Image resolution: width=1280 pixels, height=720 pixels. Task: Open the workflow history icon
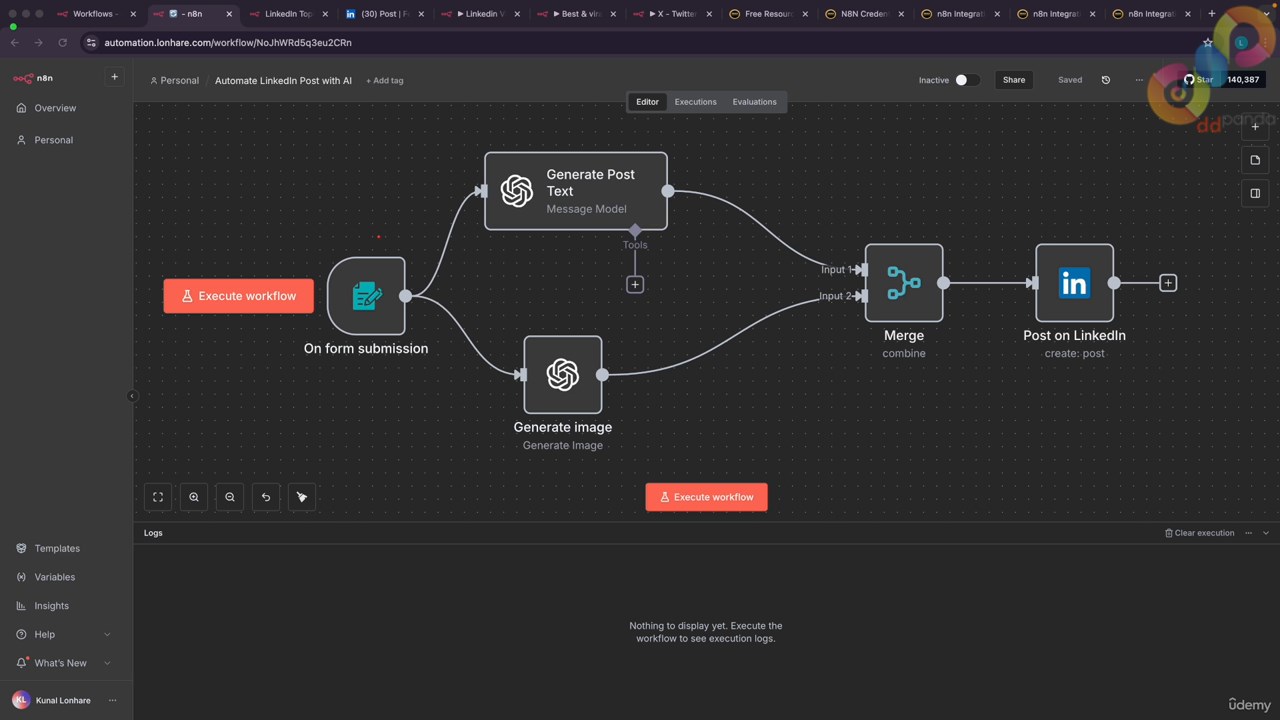[1106, 80]
